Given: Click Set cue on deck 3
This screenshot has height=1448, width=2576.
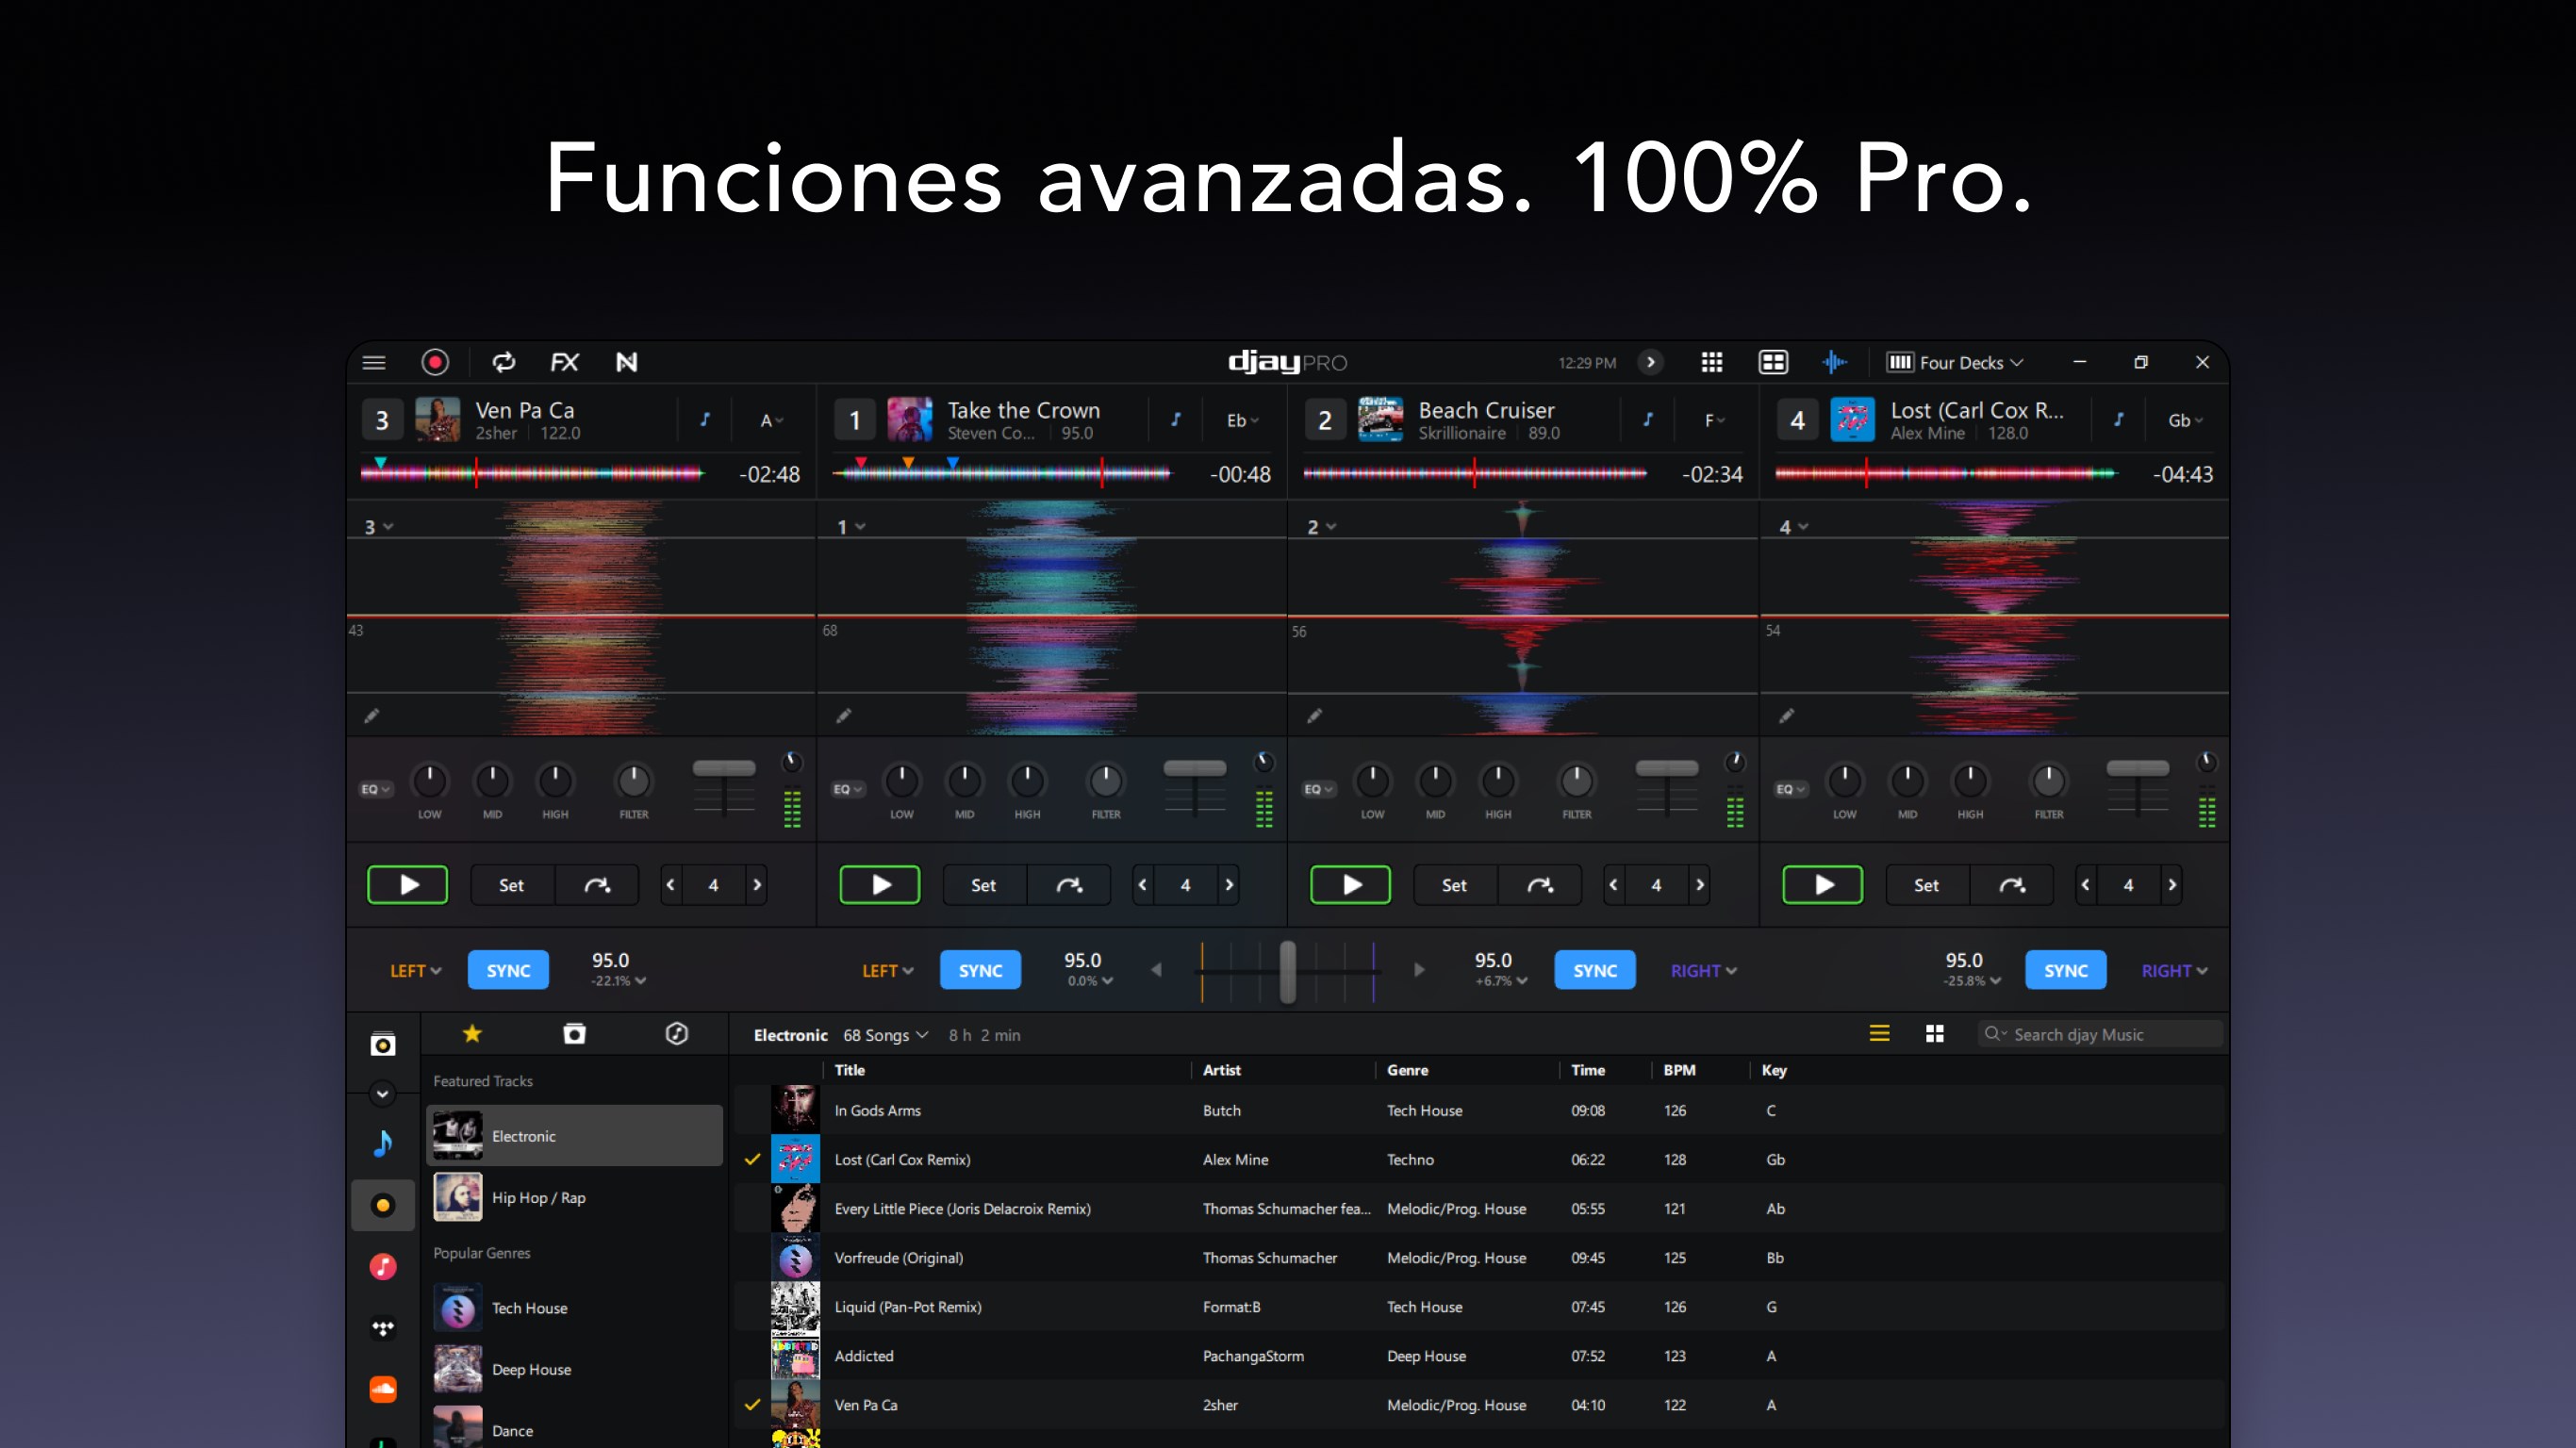Looking at the screenshot, I should click(511, 885).
